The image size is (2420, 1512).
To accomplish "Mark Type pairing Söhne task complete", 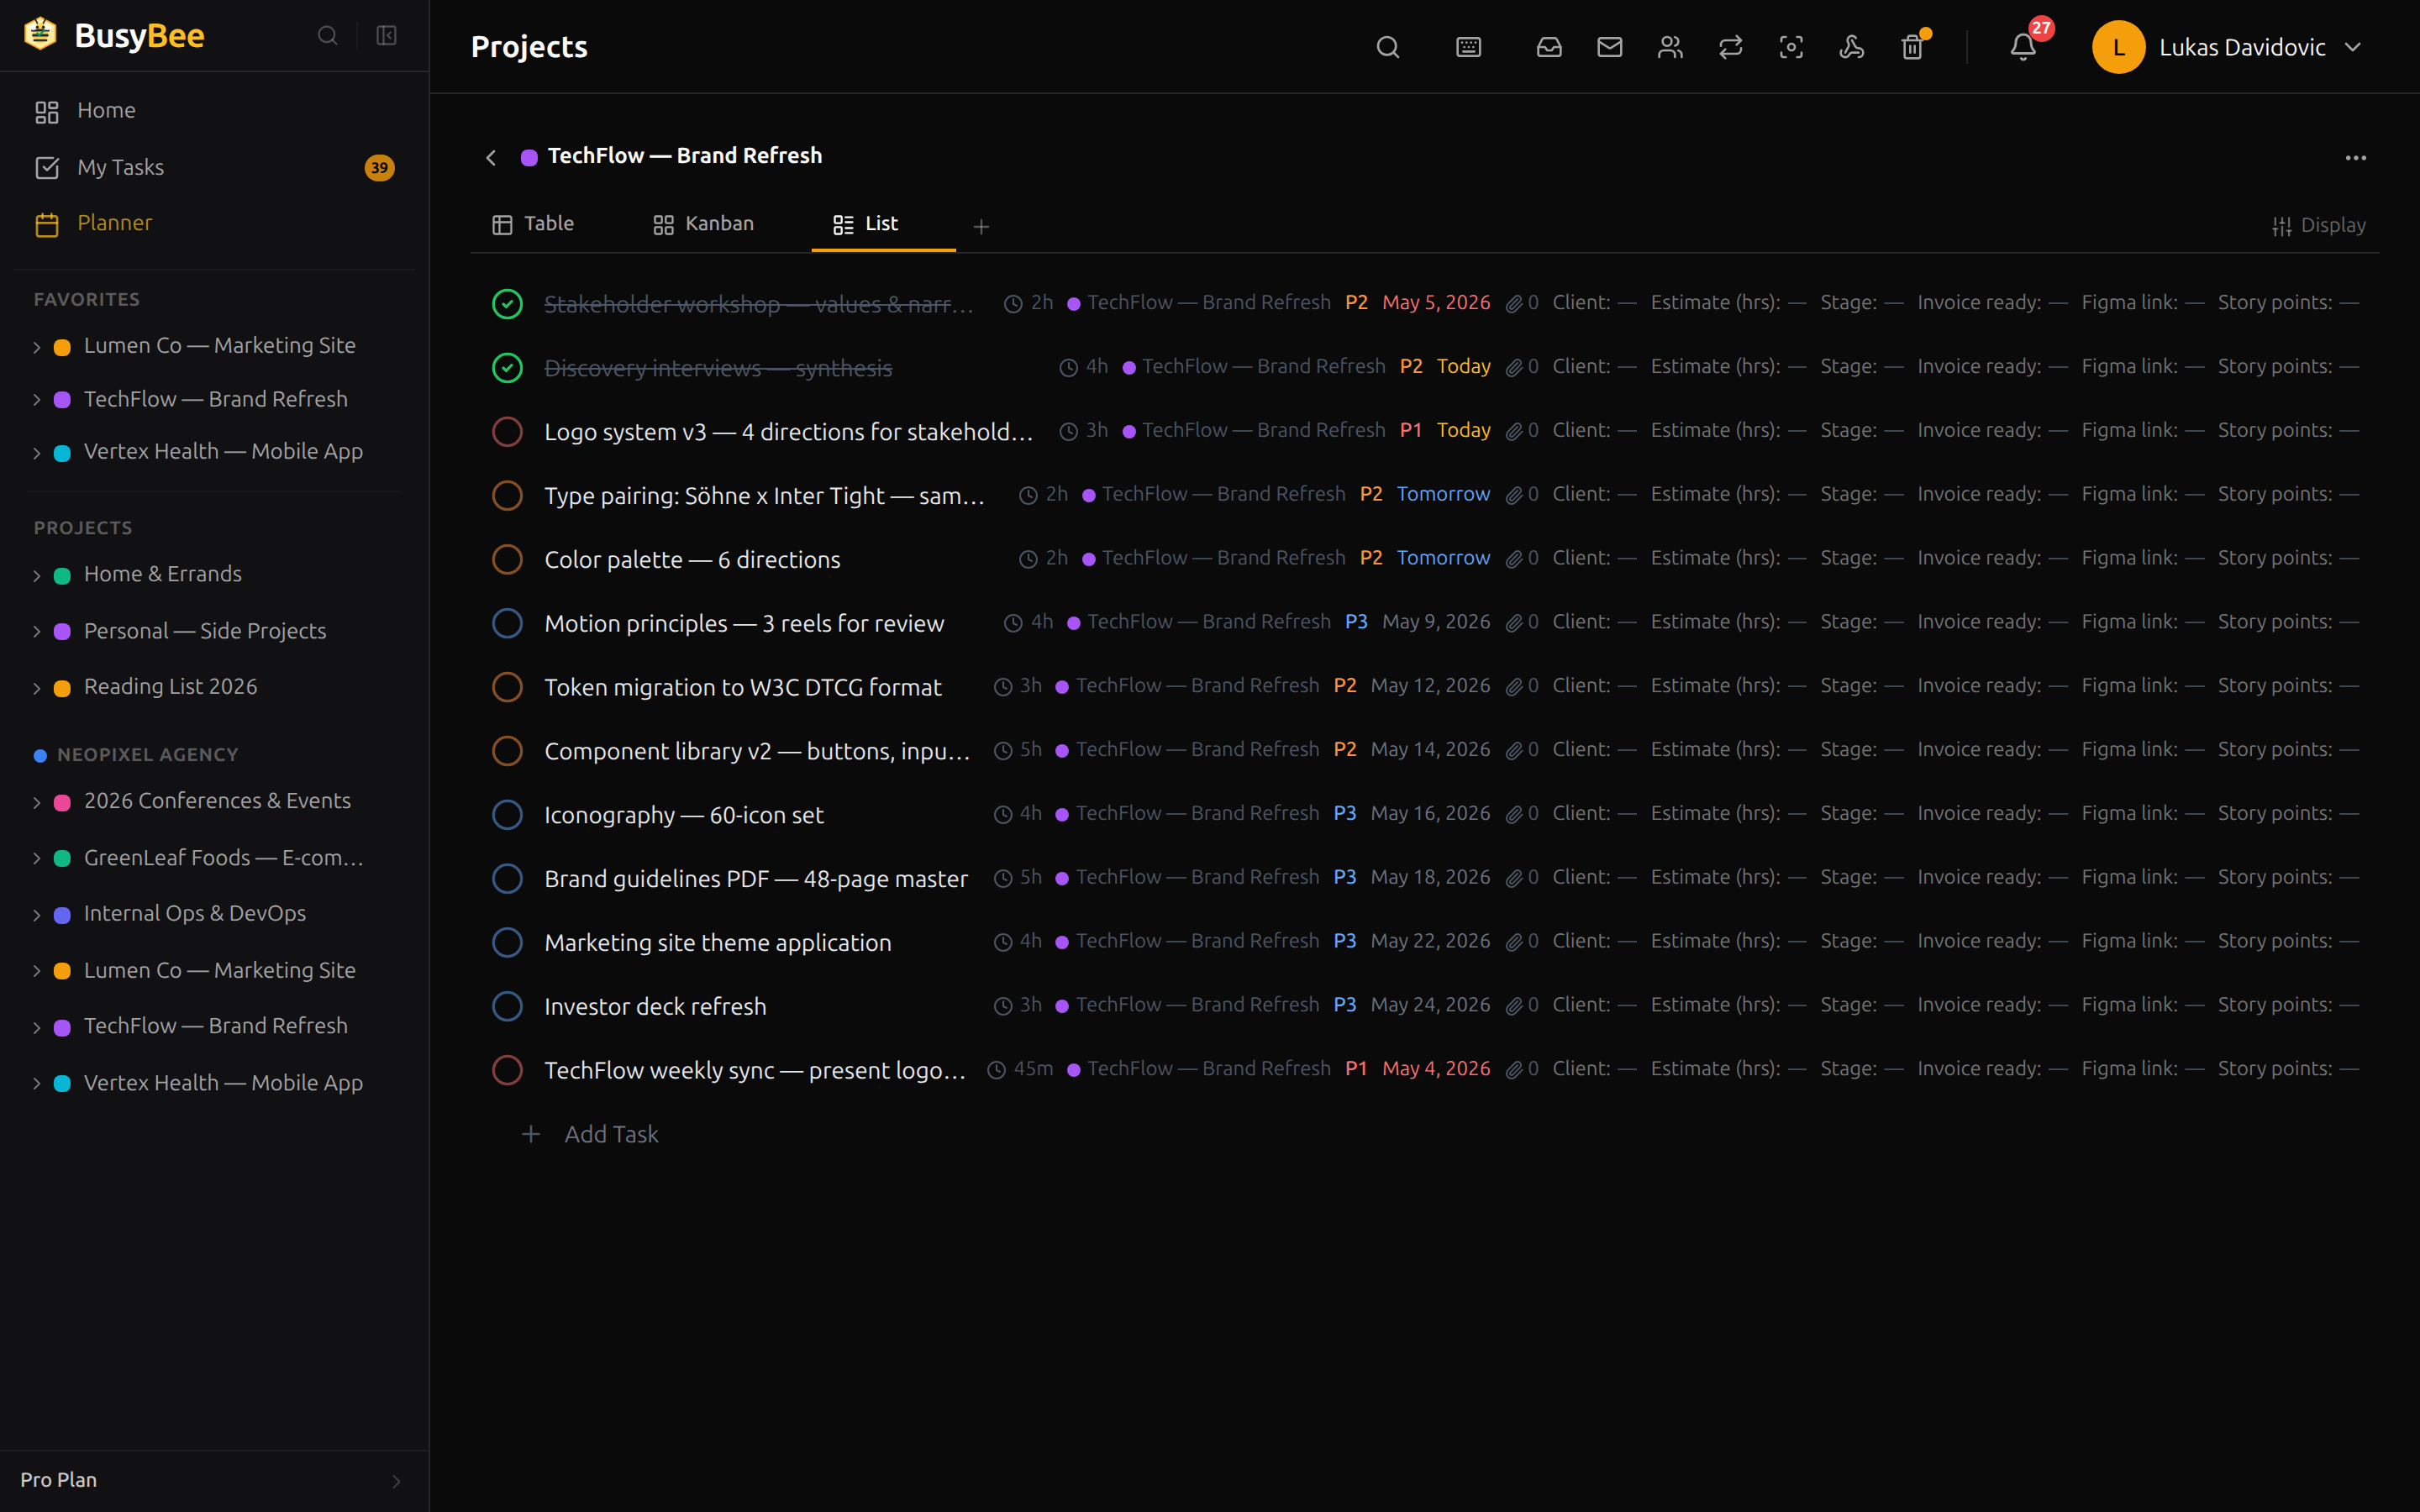I will tap(507, 495).
